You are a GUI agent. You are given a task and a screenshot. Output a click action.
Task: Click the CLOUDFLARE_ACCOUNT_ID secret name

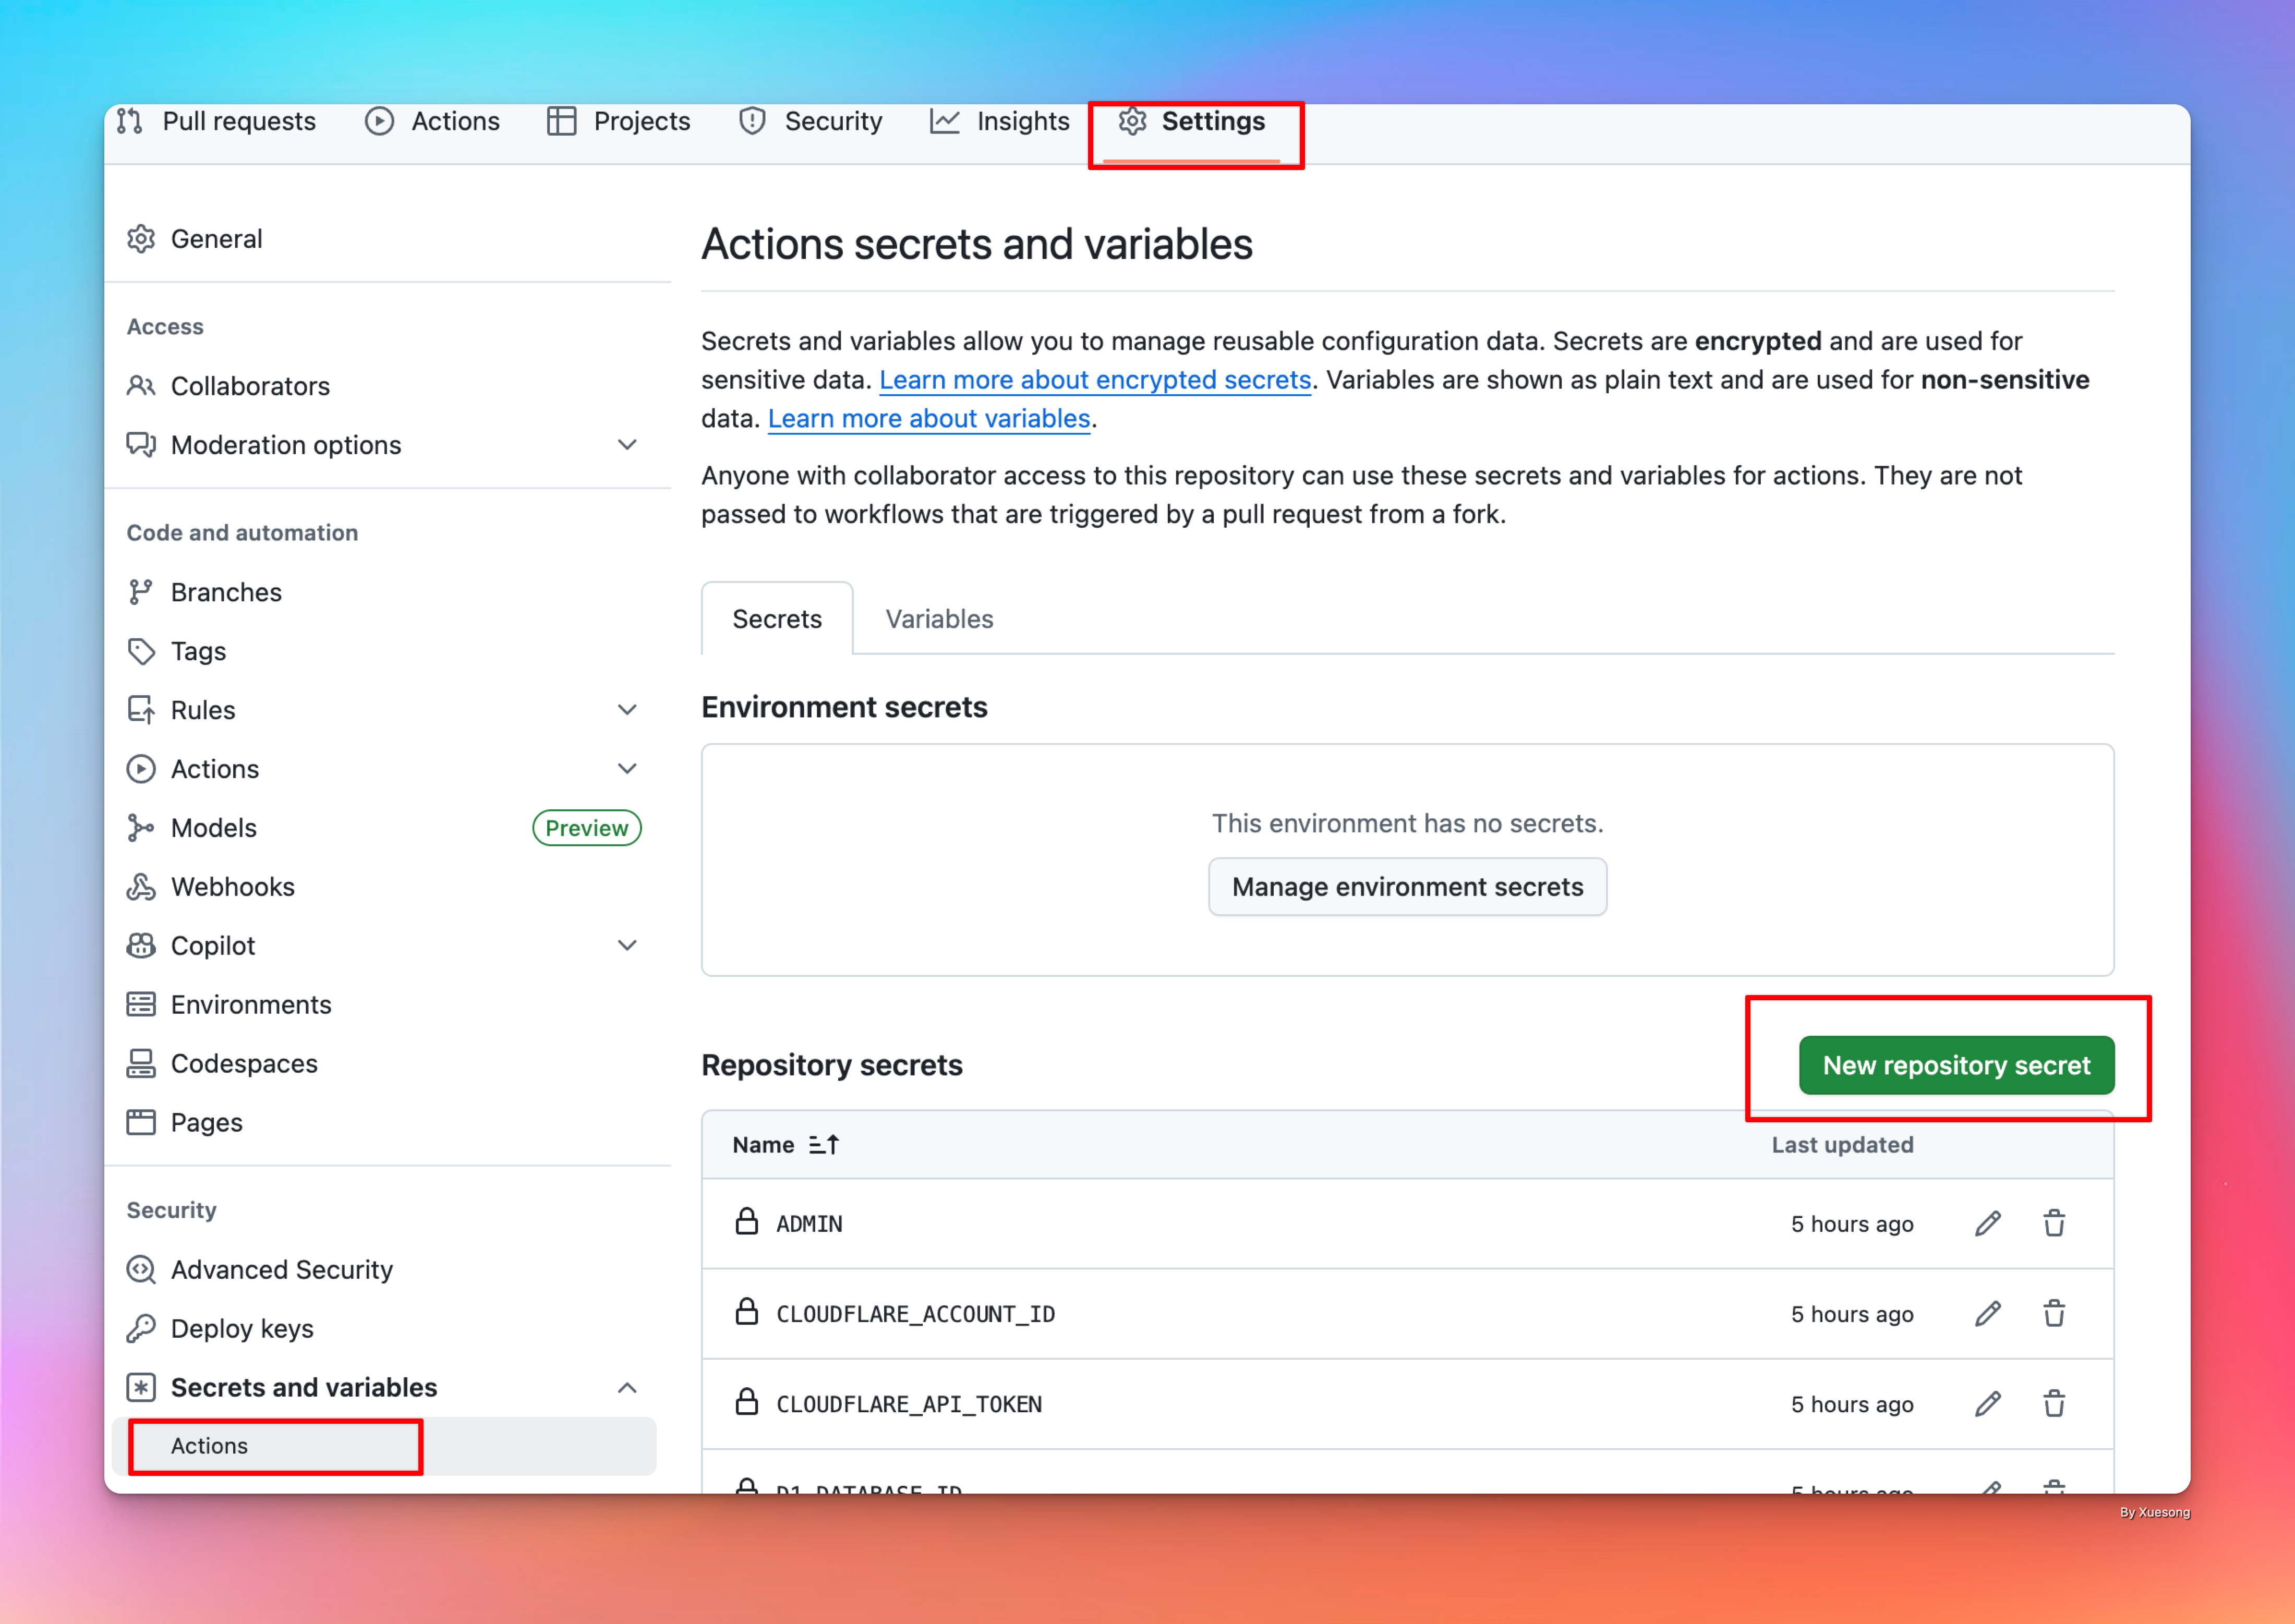coord(915,1314)
